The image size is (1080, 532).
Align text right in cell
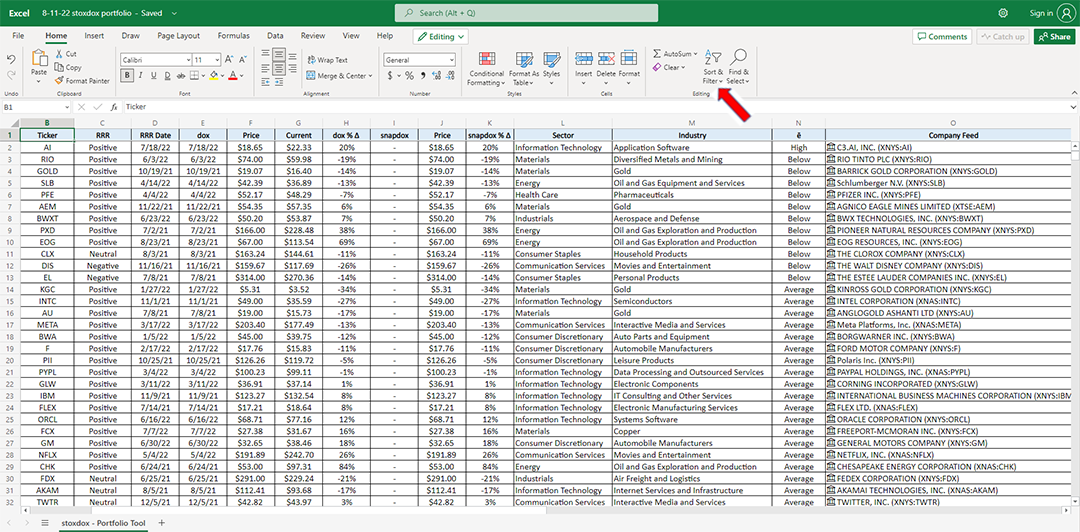(294, 68)
